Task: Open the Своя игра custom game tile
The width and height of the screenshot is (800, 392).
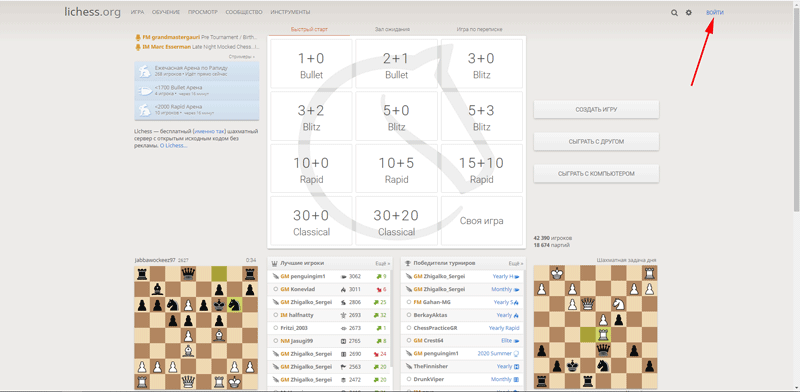Action: pos(482,221)
